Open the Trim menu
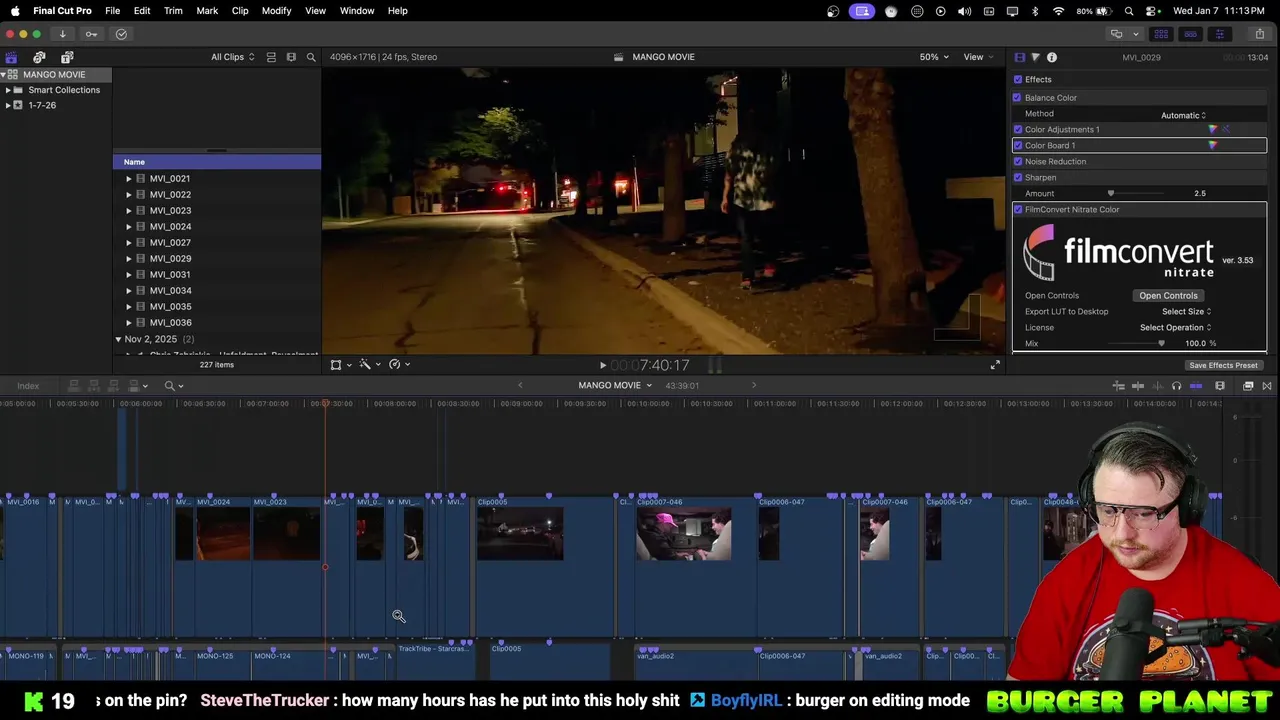The height and width of the screenshot is (720, 1280). point(173,11)
